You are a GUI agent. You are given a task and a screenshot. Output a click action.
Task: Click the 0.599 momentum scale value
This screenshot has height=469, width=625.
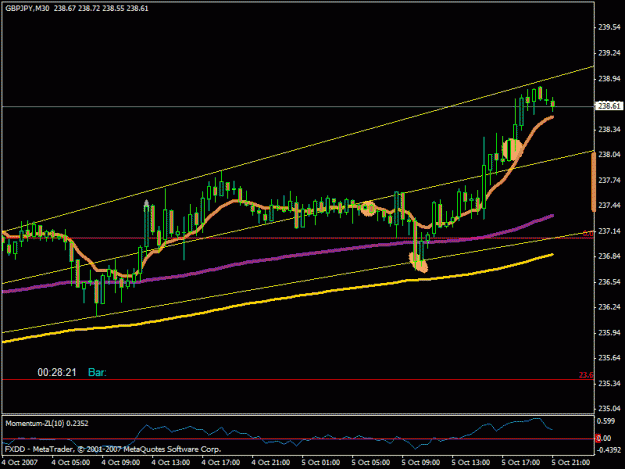[x=606, y=421]
